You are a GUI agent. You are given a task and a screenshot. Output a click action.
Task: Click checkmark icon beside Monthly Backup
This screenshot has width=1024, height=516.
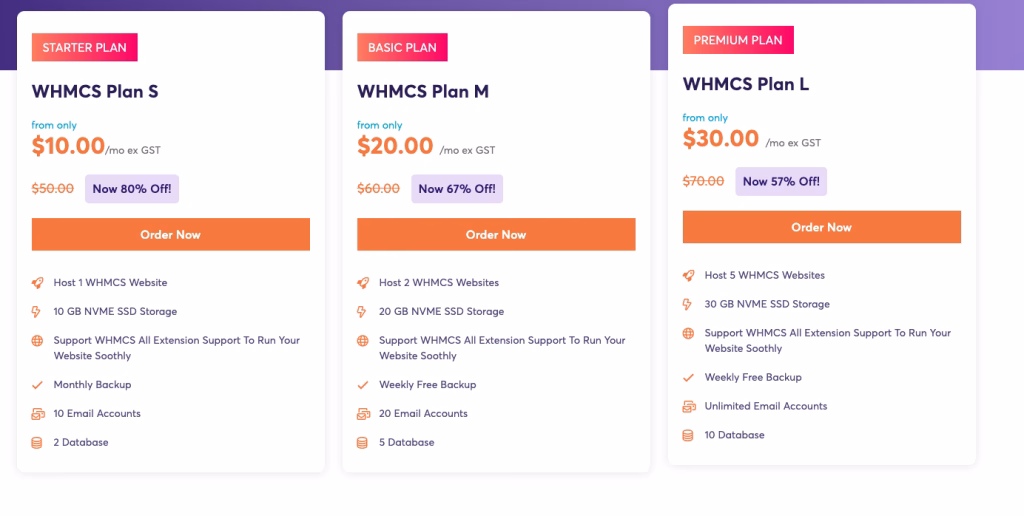coord(37,385)
